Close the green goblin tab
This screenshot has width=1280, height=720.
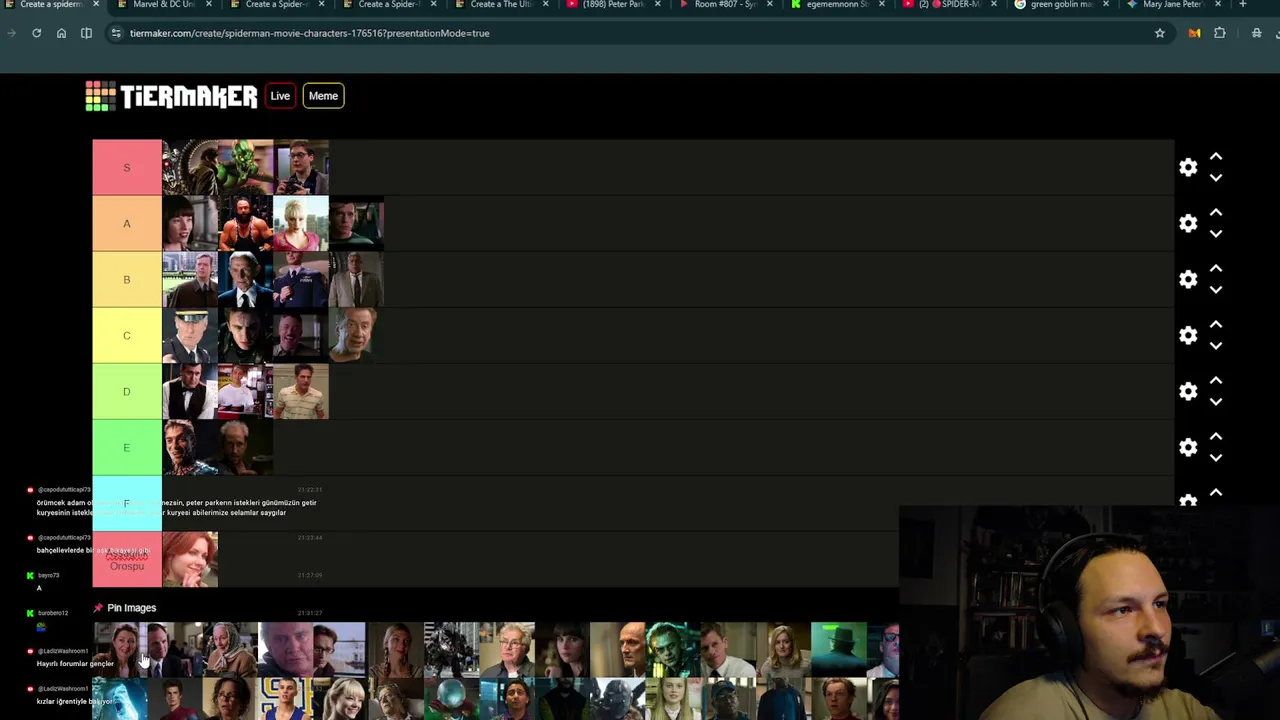1105,5
